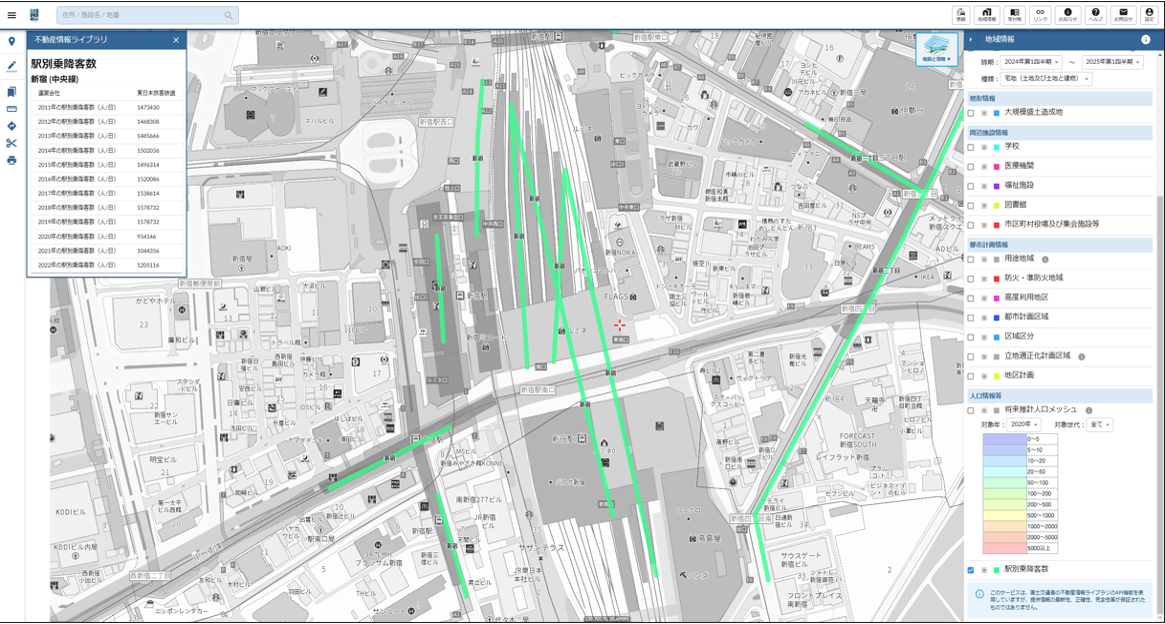Image resolution: width=1165 pixels, height=624 pixels.
Task: Click the 図書館 yellow color swatch
Action: coord(996,205)
